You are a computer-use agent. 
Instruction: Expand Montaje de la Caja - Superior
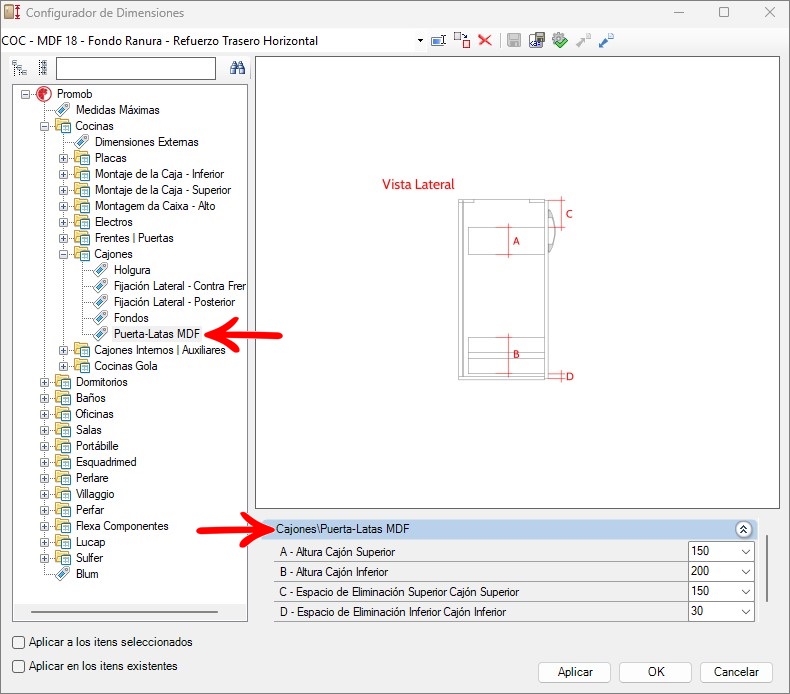[x=63, y=191]
